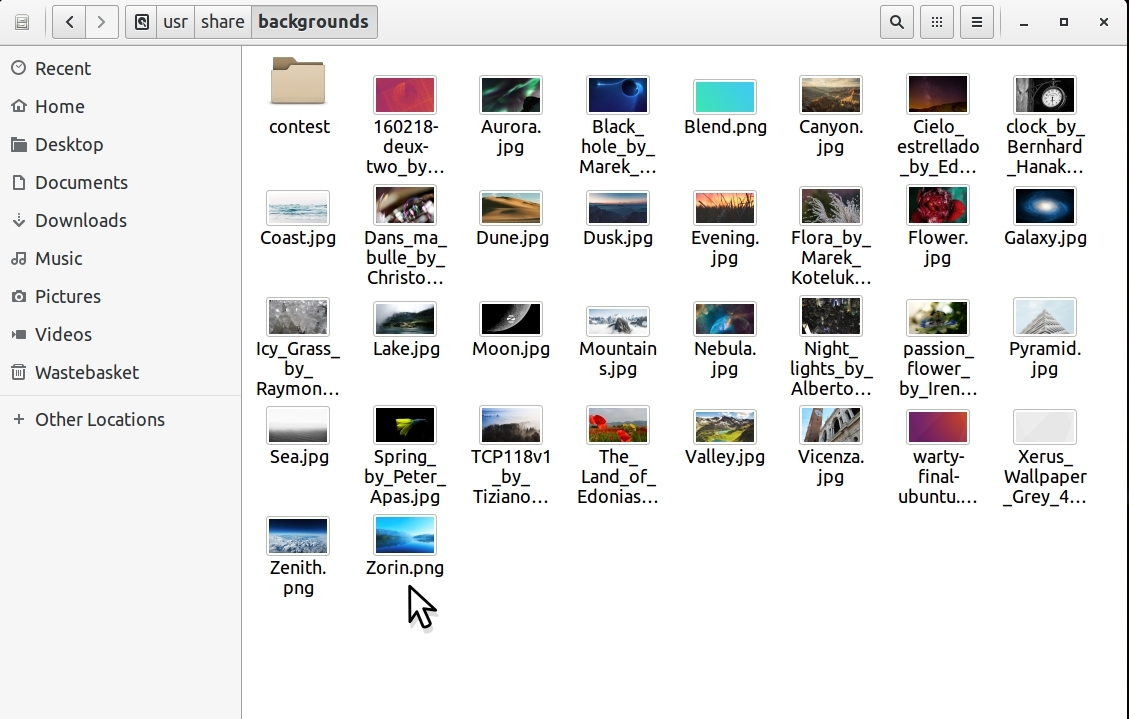The image size is (1129, 719).
Task: Select the Blend.png teal swatch thumbnail
Action: (x=724, y=96)
